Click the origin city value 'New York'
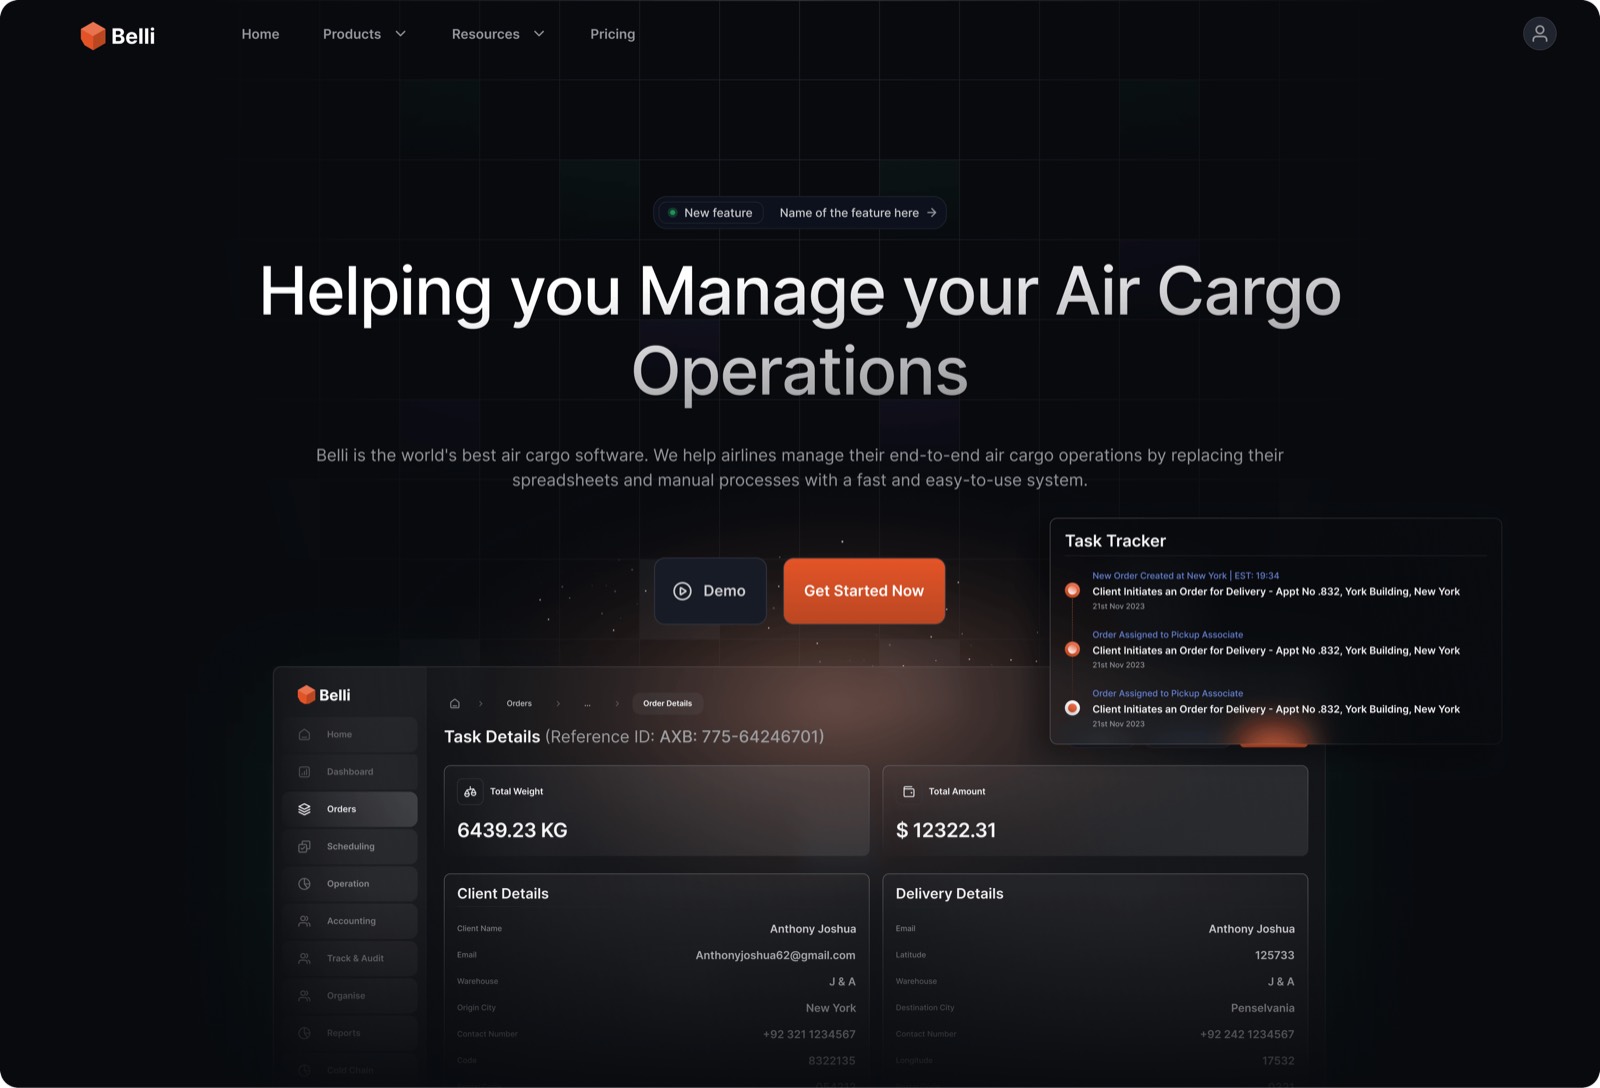Screen dimensions: 1600x1088 (830, 1008)
